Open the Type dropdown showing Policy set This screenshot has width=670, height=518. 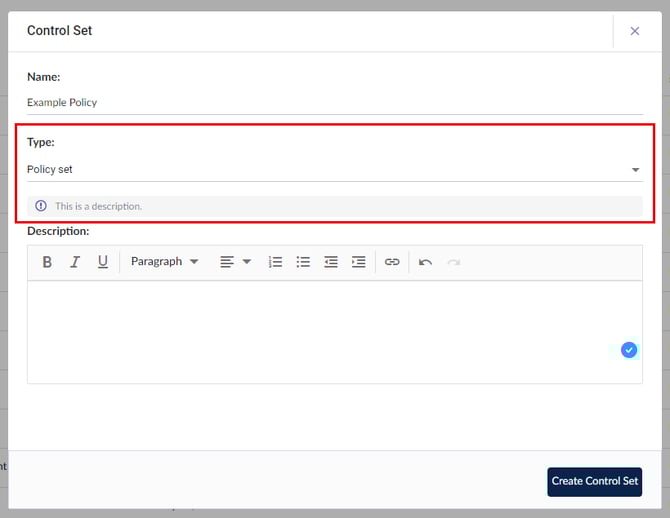click(334, 170)
